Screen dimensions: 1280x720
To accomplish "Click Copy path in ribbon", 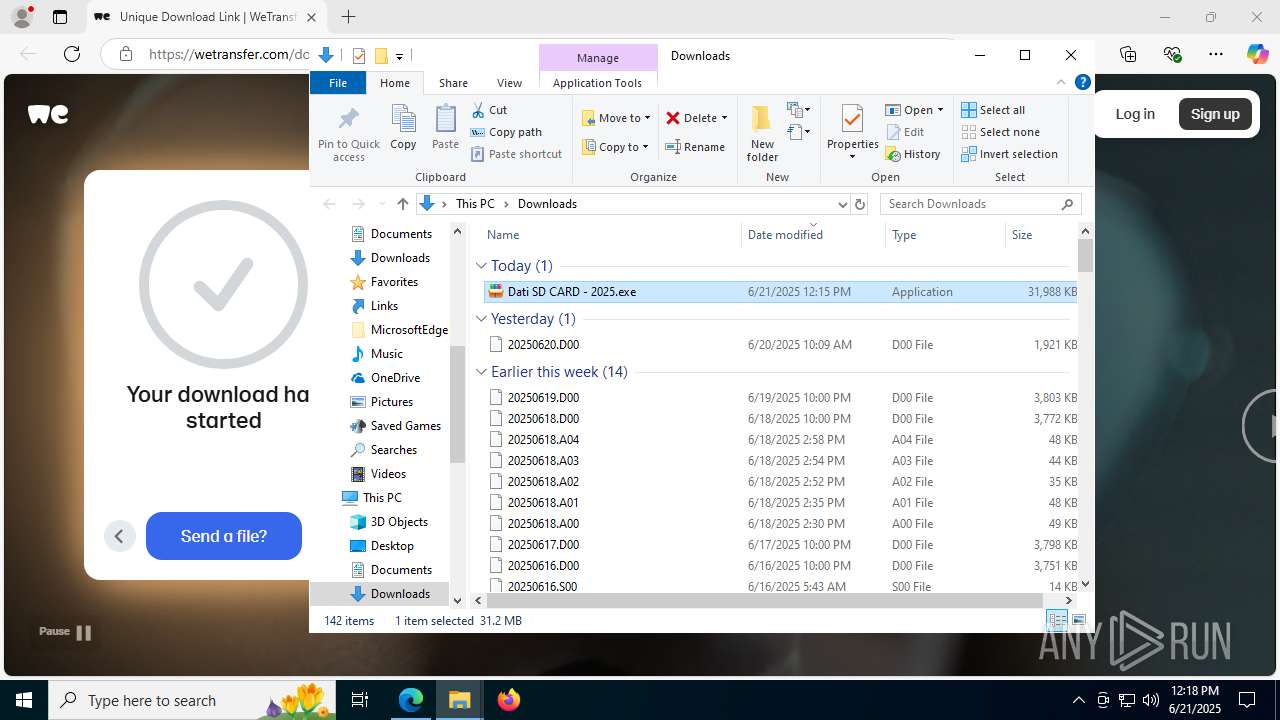I will click(506, 132).
